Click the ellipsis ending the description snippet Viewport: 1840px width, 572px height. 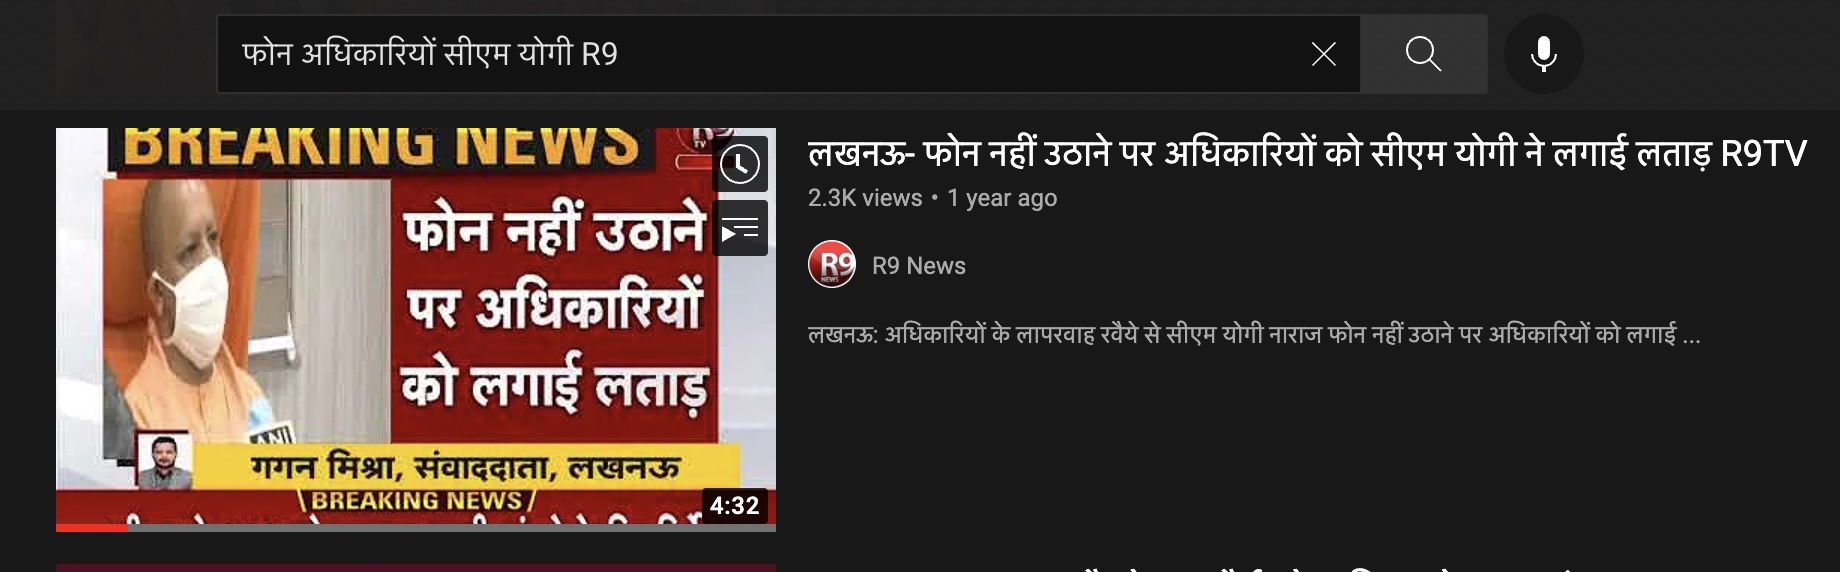coord(1691,336)
